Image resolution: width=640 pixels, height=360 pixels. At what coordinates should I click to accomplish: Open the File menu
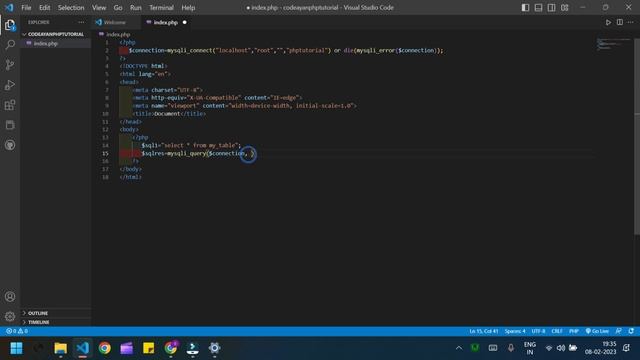(x=26, y=8)
